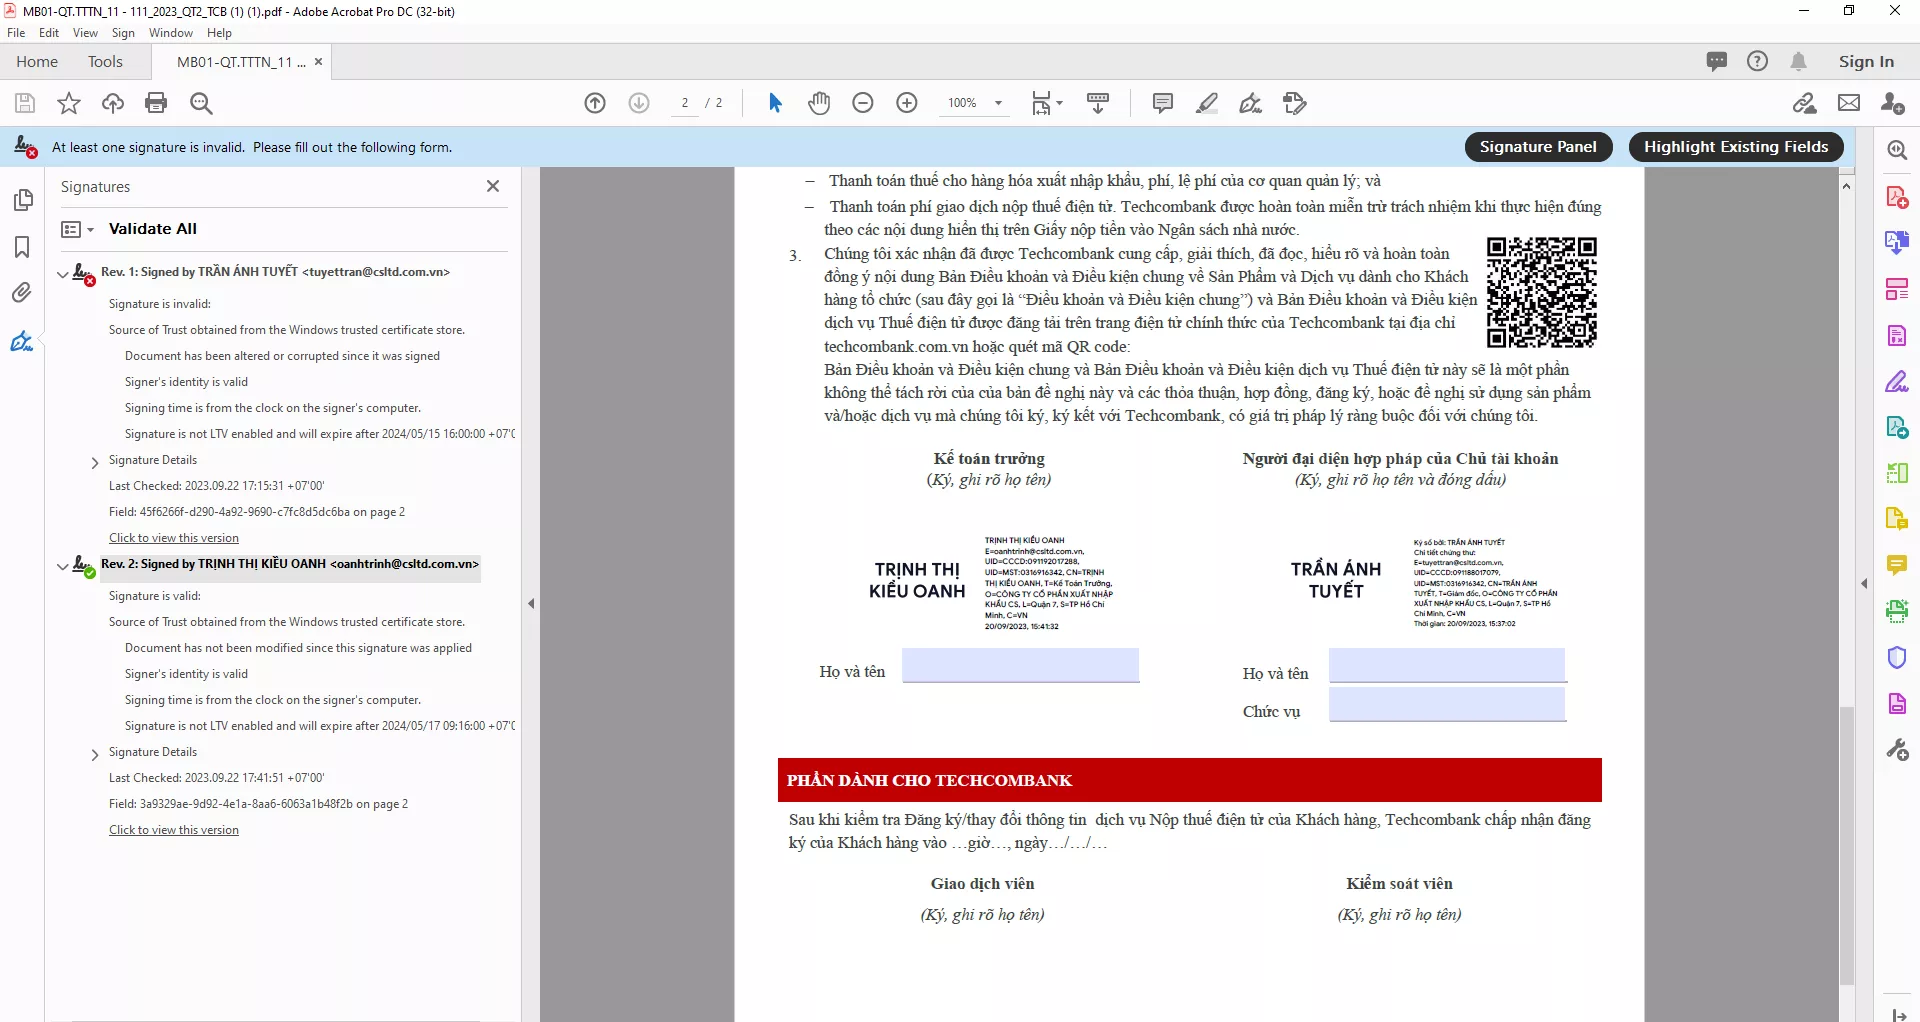Viewport: 1920px width, 1022px height.
Task: Click the Save file icon
Action: coord(25,103)
